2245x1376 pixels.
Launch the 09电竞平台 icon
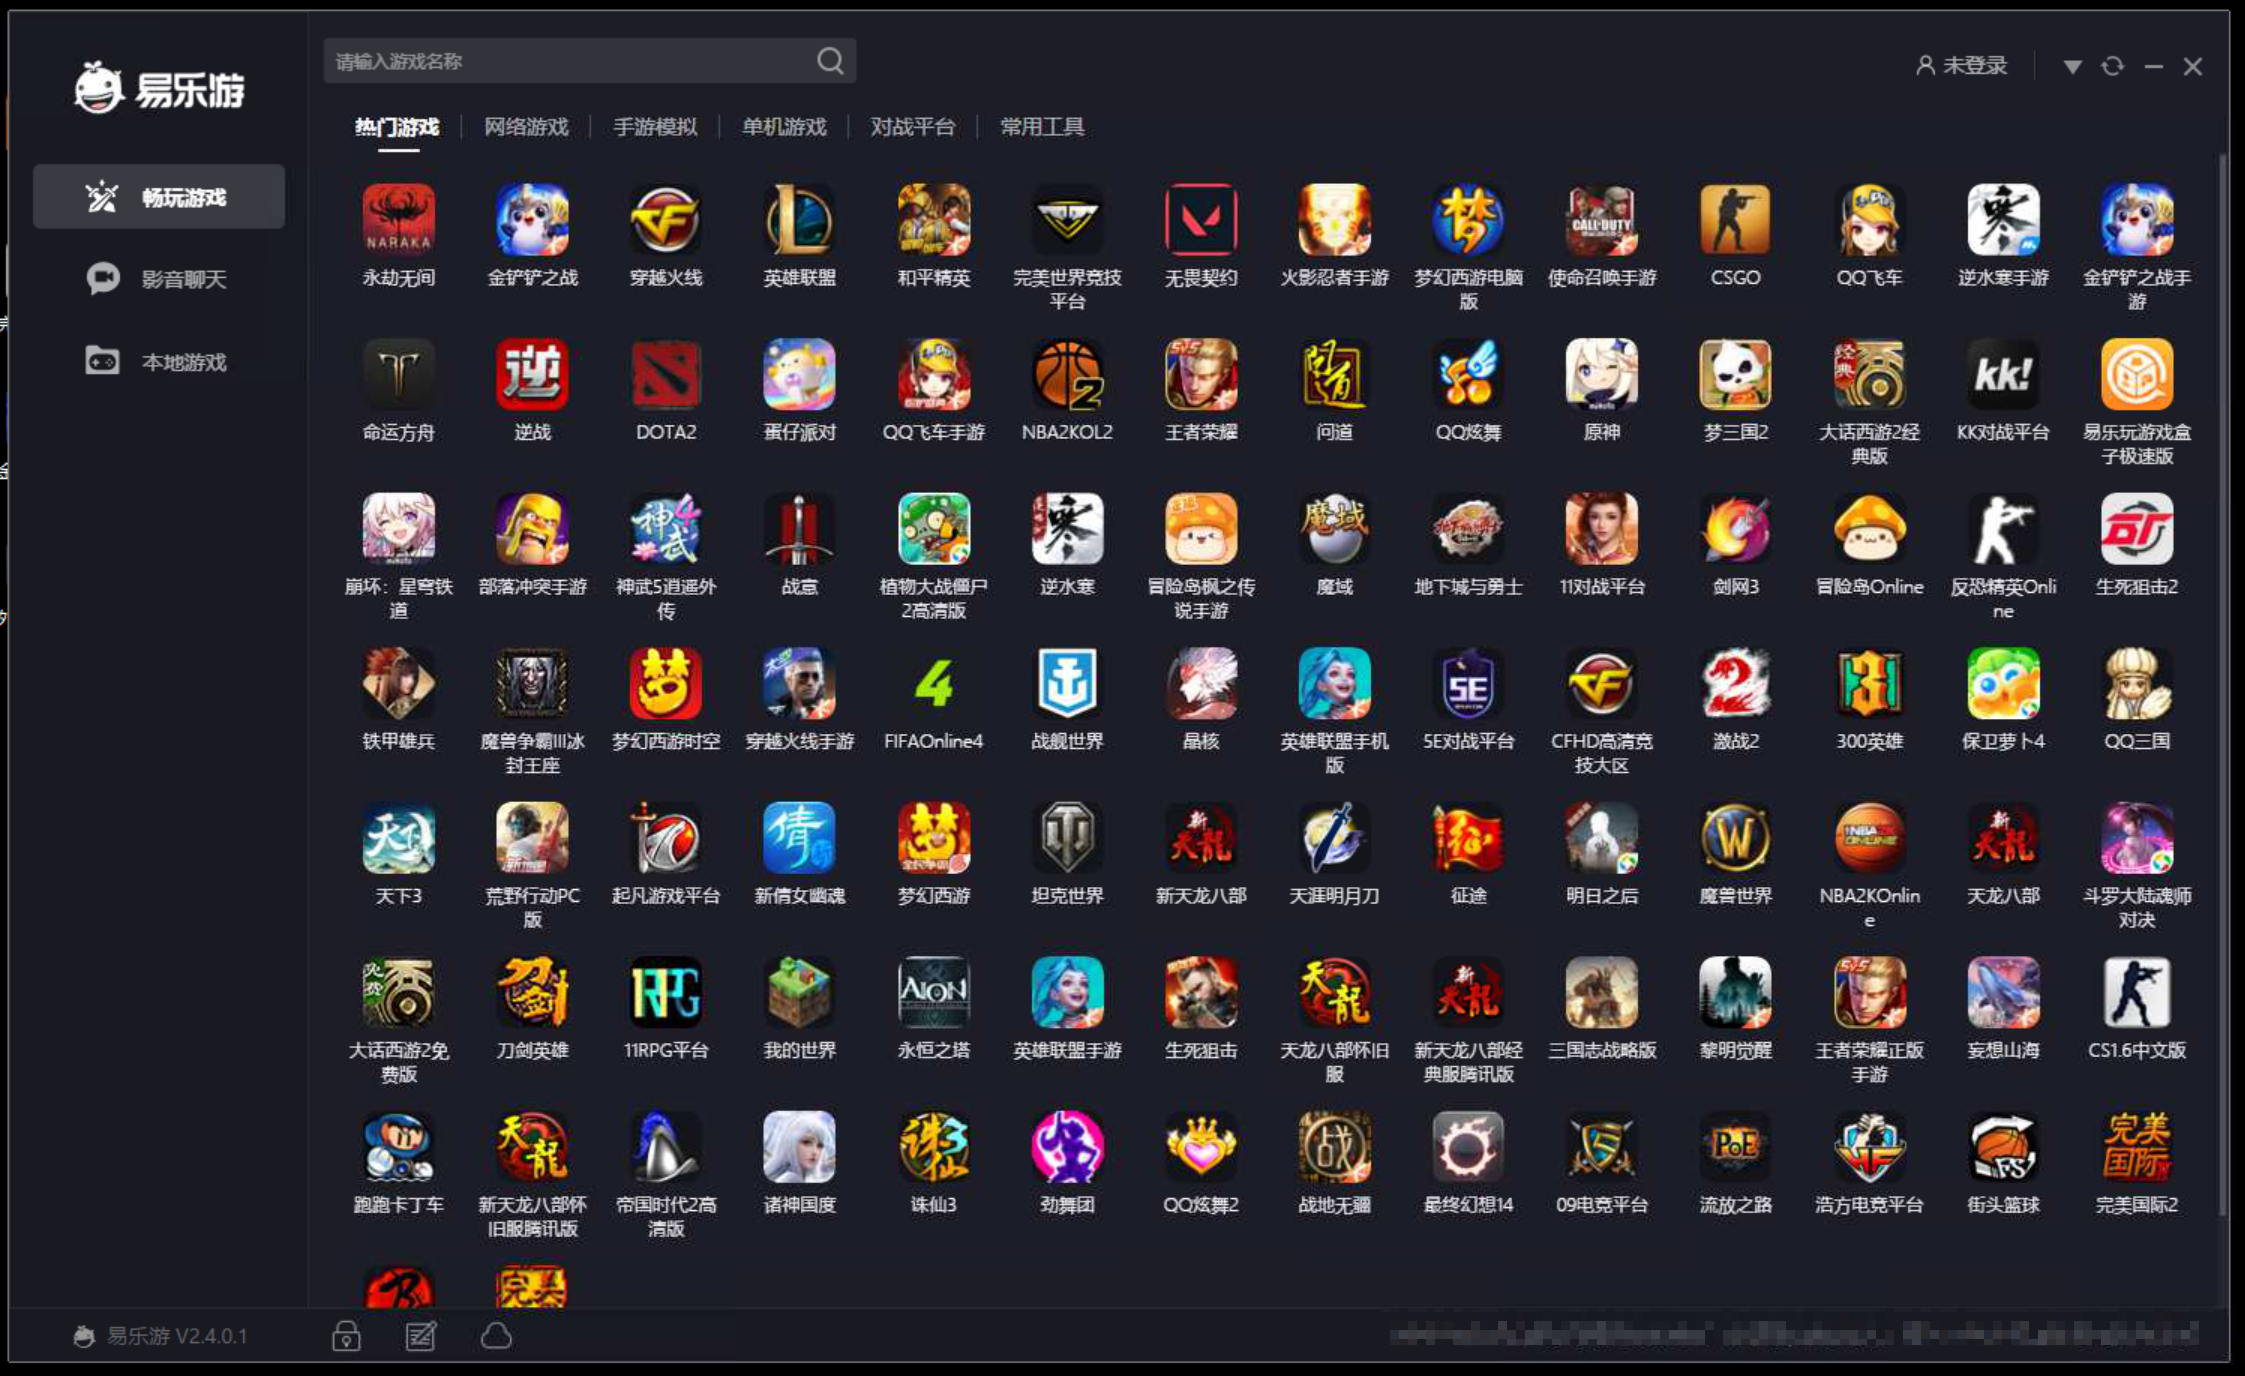[1601, 1147]
